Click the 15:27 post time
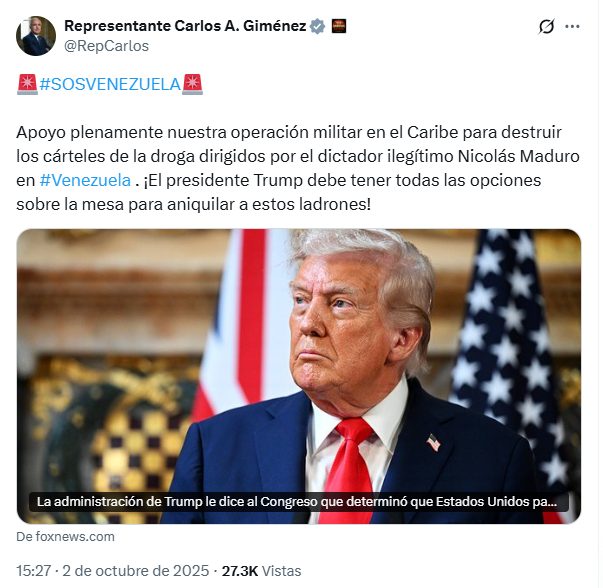The width and height of the screenshot is (603, 588). point(33,571)
